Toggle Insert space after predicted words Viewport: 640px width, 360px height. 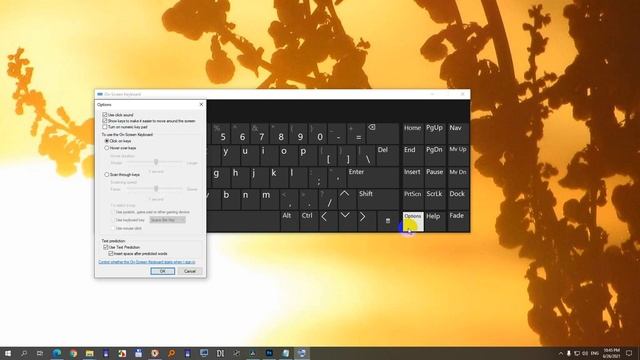[111, 253]
